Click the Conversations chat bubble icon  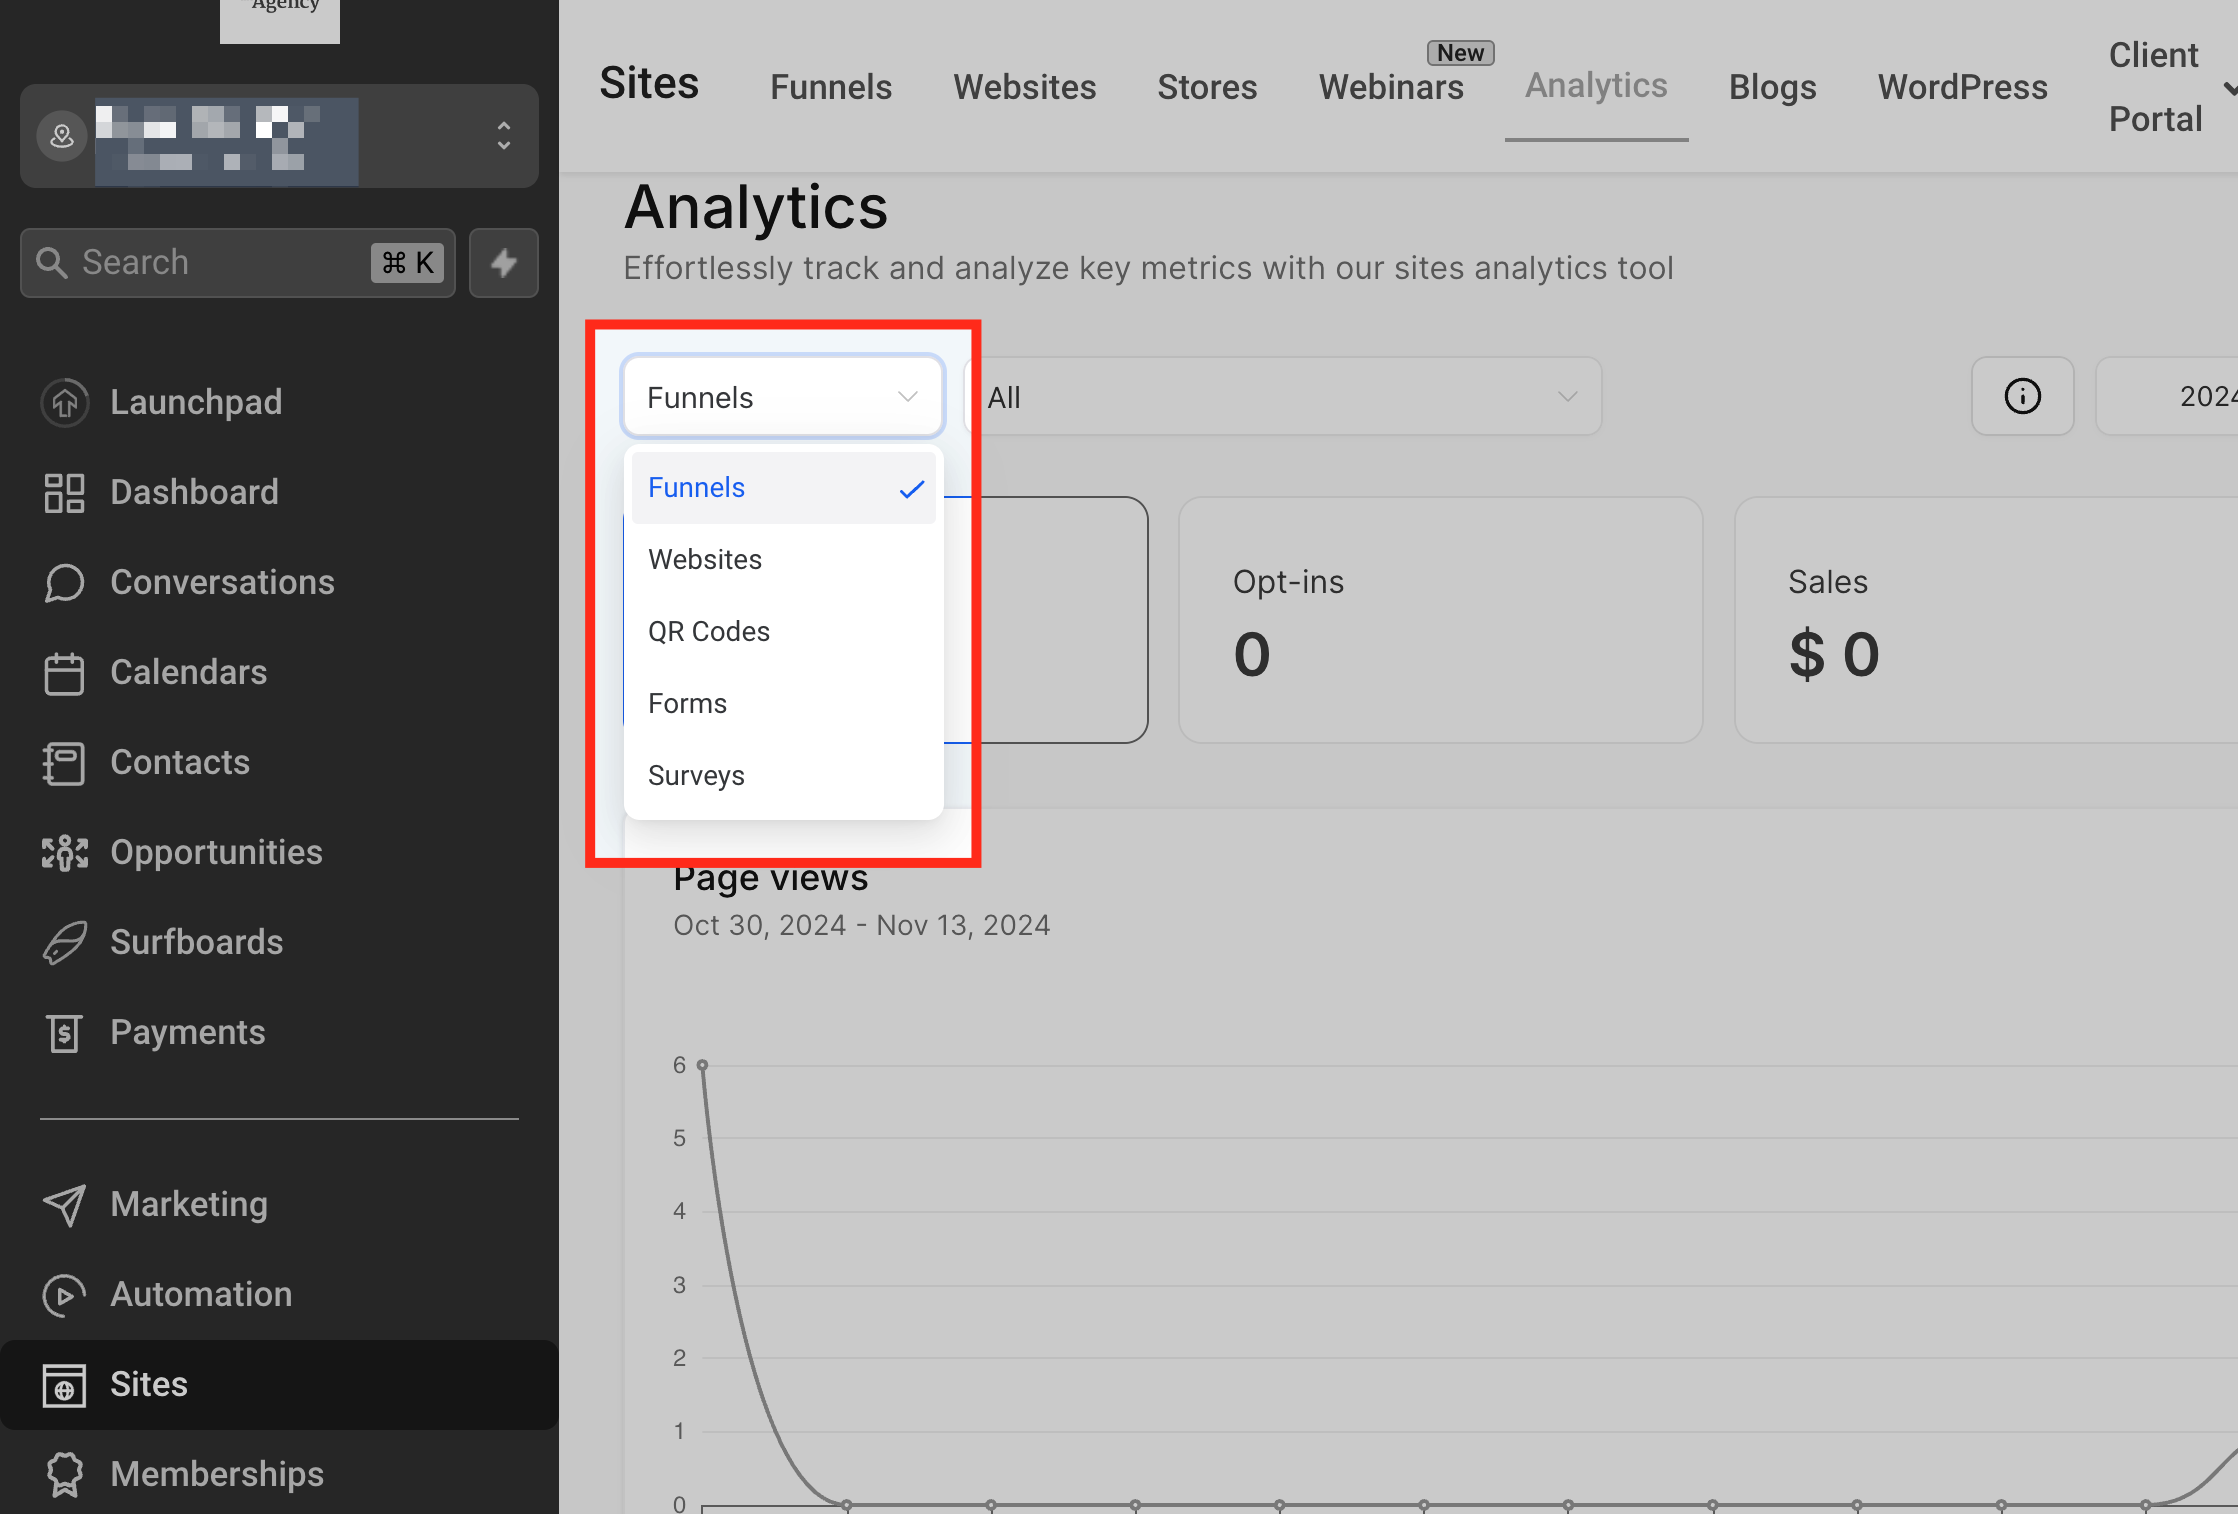[65, 582]
